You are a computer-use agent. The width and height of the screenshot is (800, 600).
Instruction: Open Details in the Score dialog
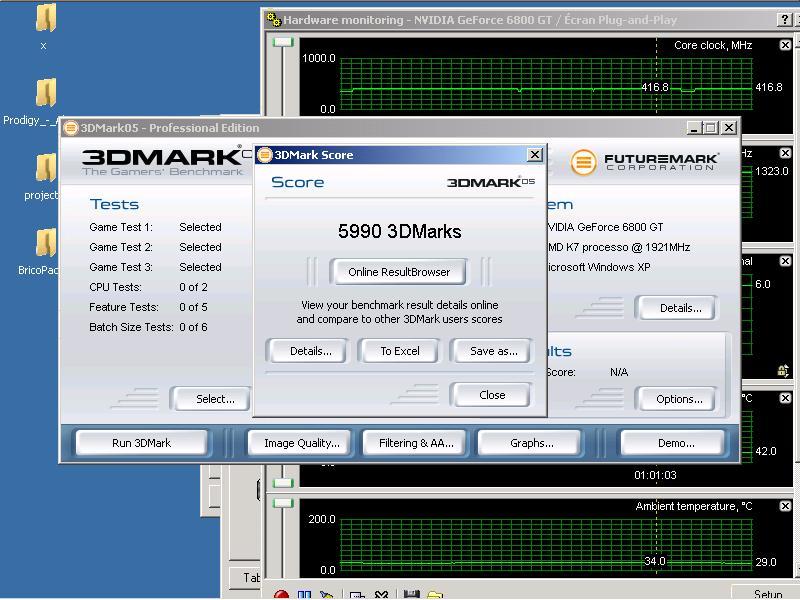[310, 351]
